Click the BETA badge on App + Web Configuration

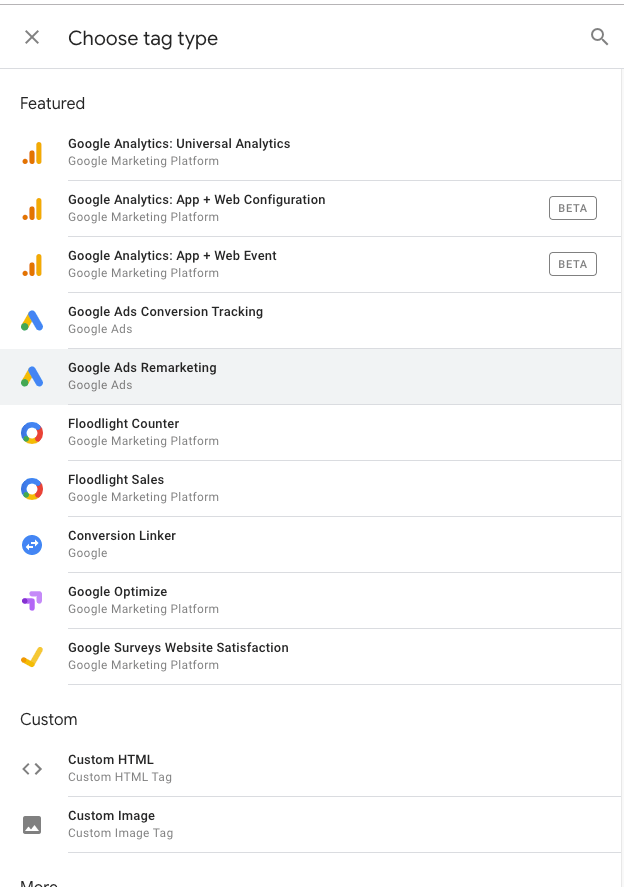pyautogui.click(x=572, y=208)
